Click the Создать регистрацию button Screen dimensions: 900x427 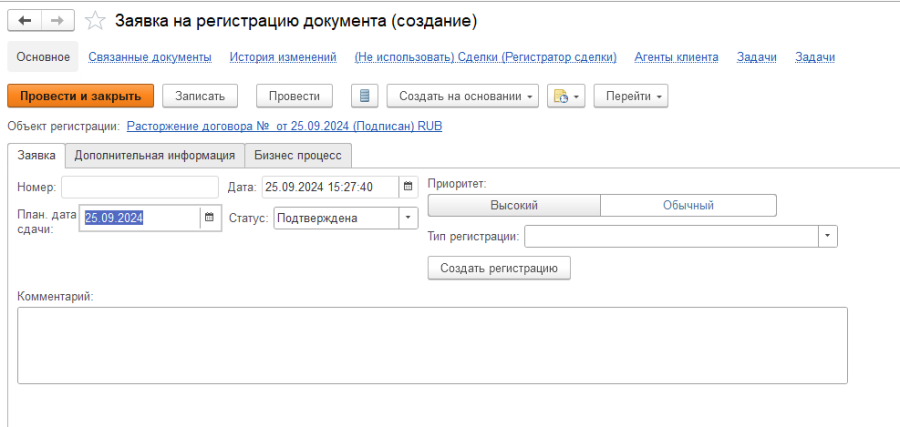(498, 268)
